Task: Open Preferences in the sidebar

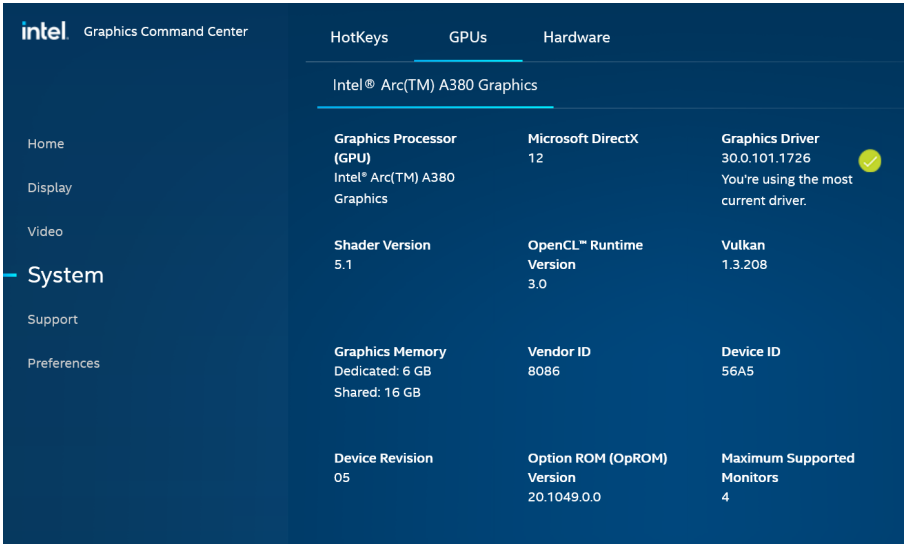Action: coord(64,364)
